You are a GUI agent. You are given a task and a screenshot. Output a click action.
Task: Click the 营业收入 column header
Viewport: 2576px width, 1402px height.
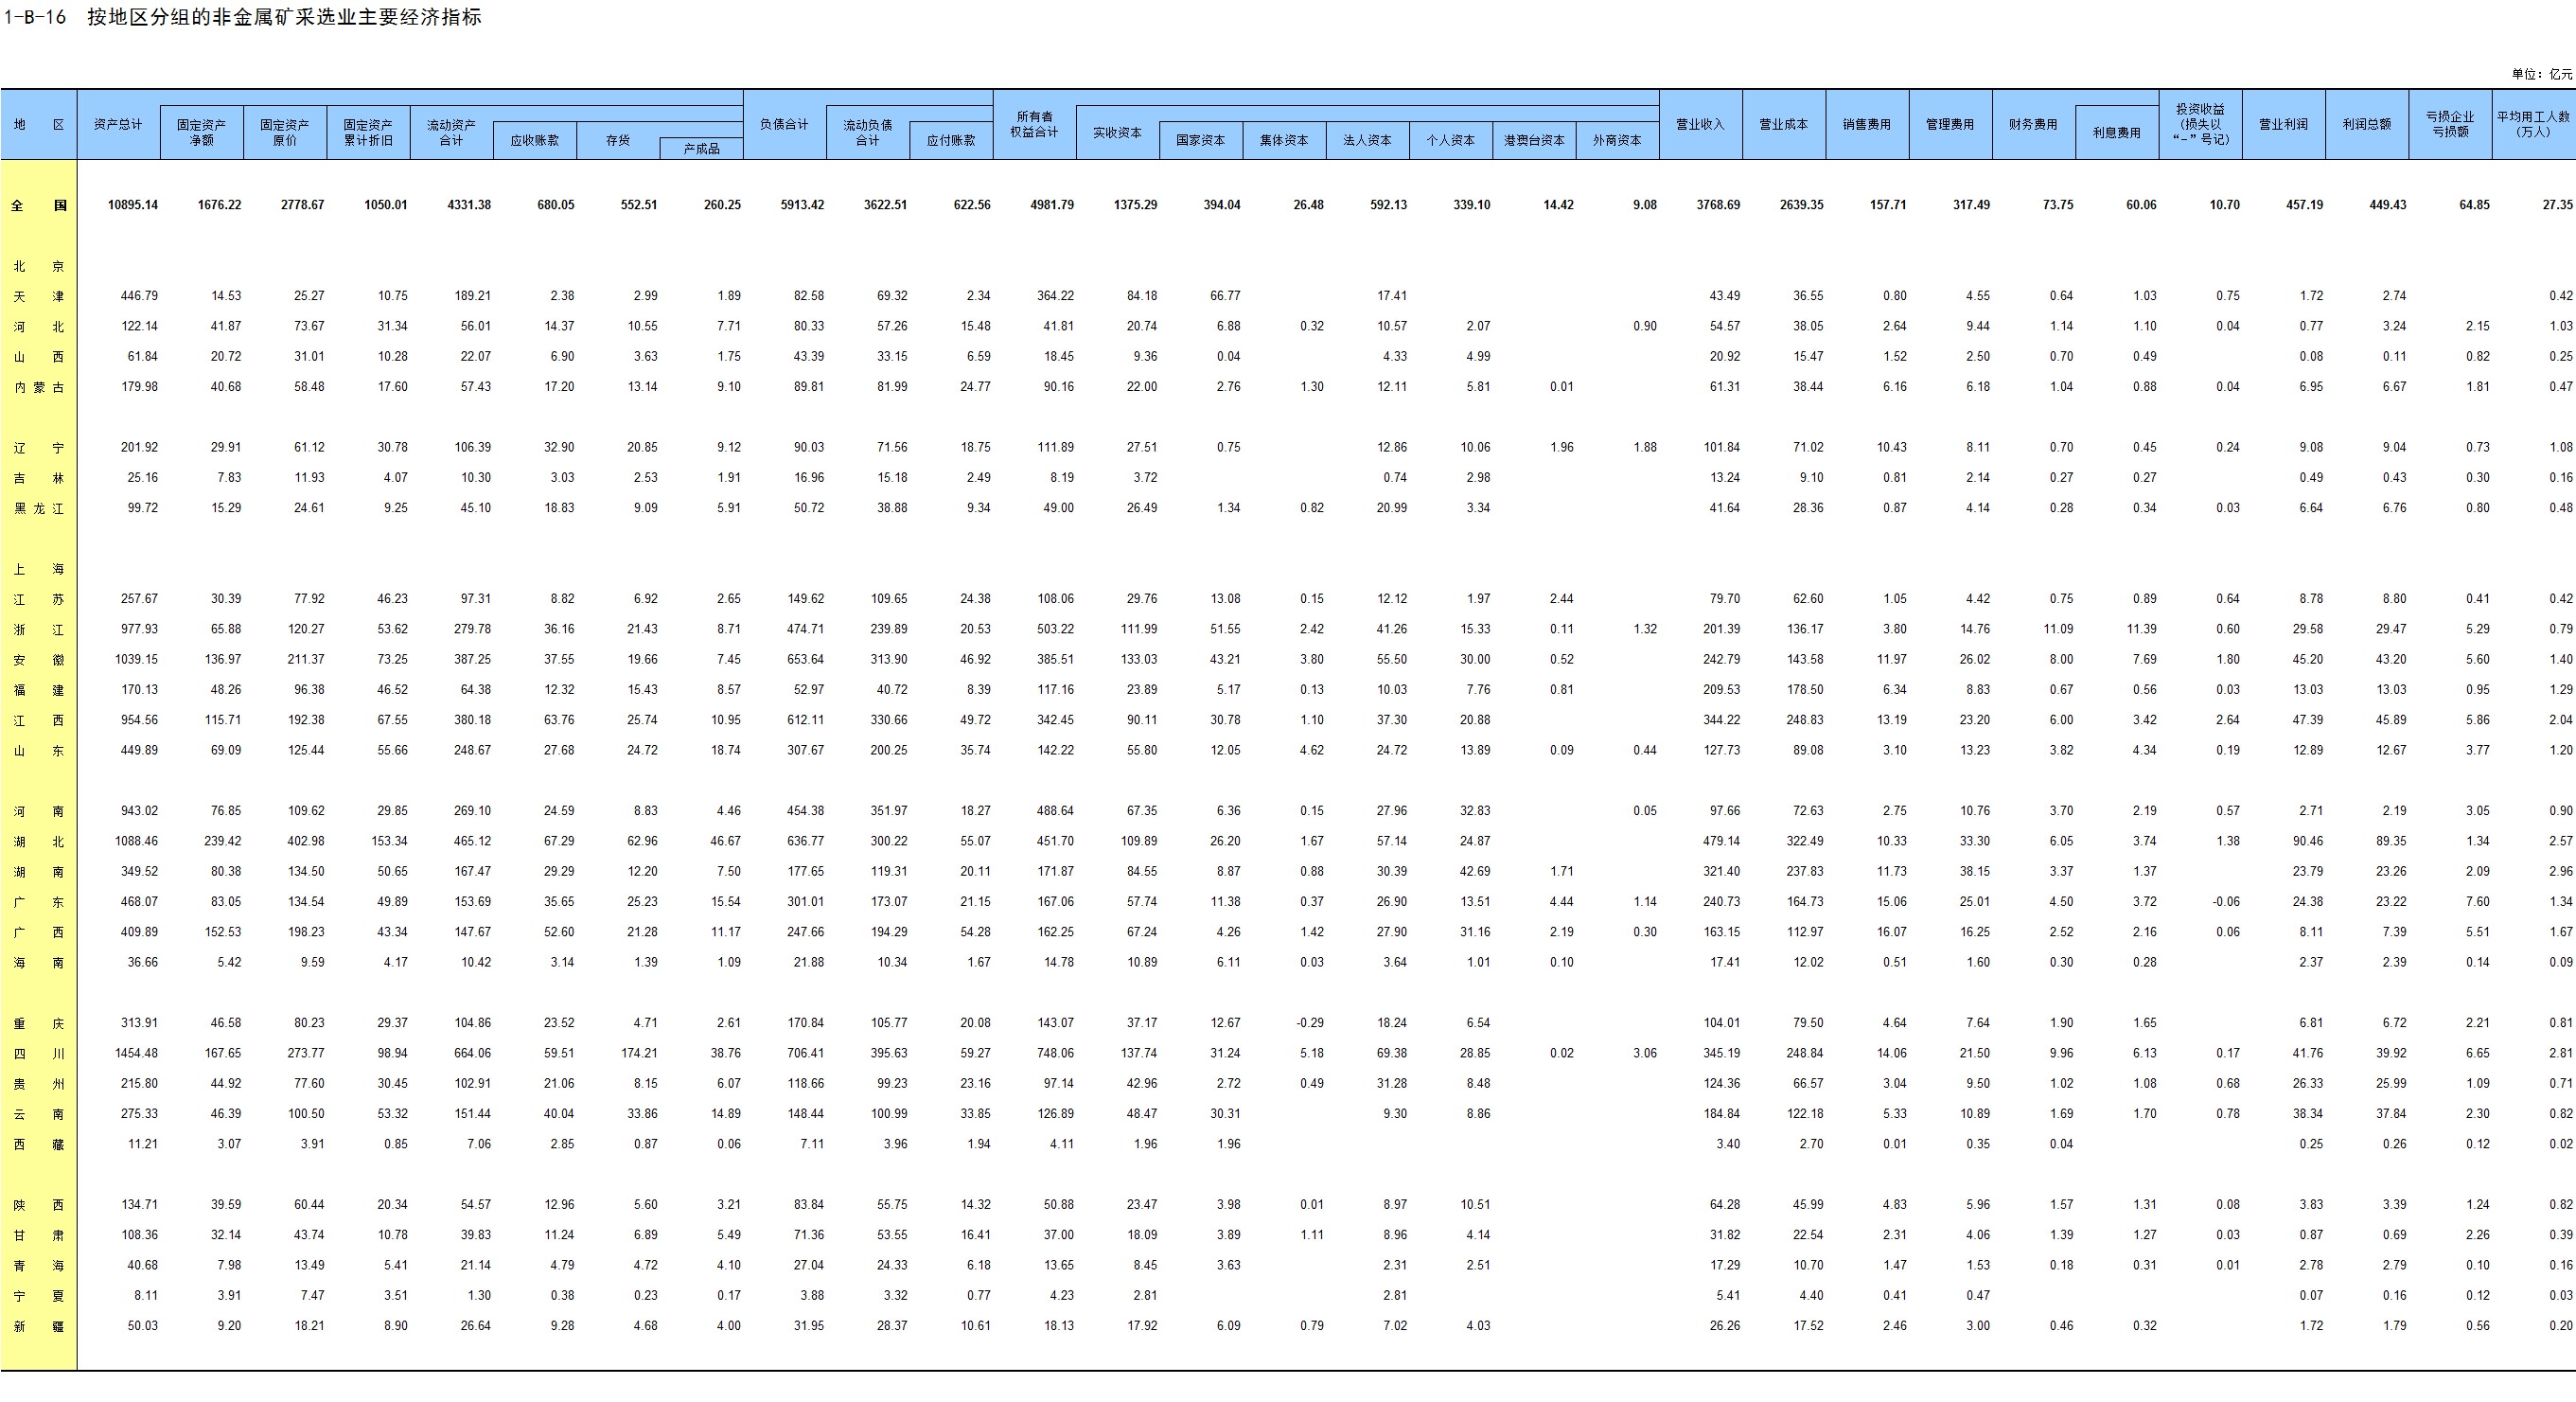1700,125
